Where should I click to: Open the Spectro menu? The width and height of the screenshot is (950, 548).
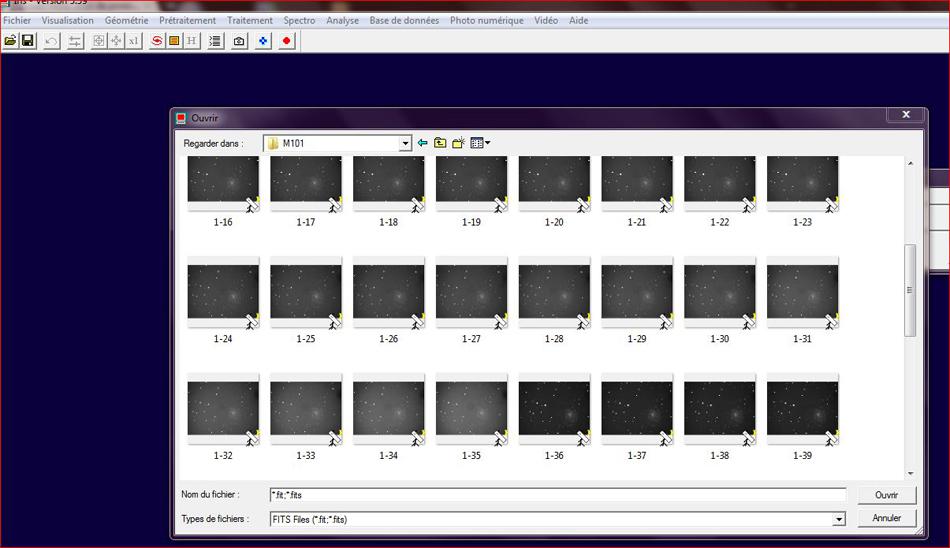pyautogui.click(x=299, y=21)
